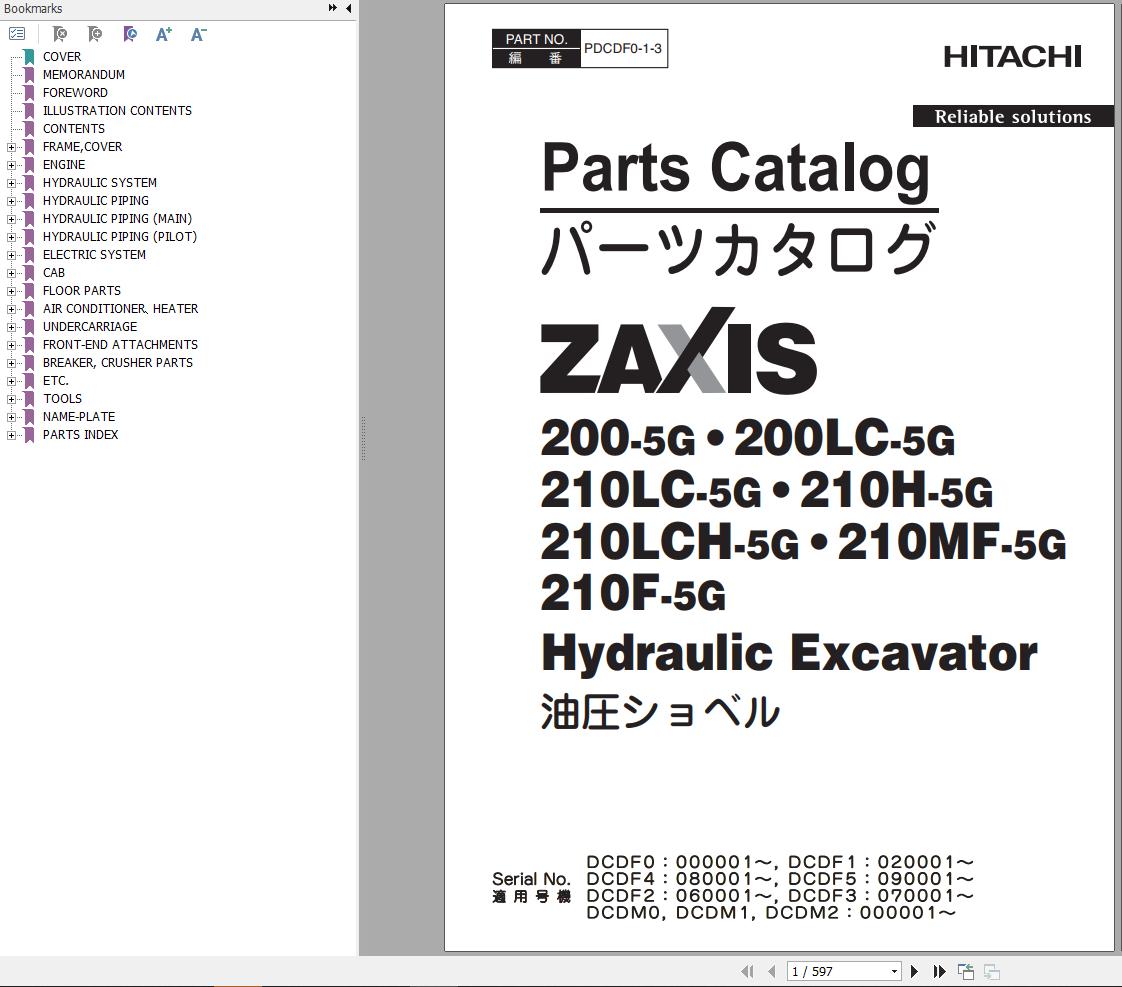This screenshot has width=1122, height=987.
Task: Expand the BREAKER, CRUSHER PARTS bookmark
Action: coord(11,363)
